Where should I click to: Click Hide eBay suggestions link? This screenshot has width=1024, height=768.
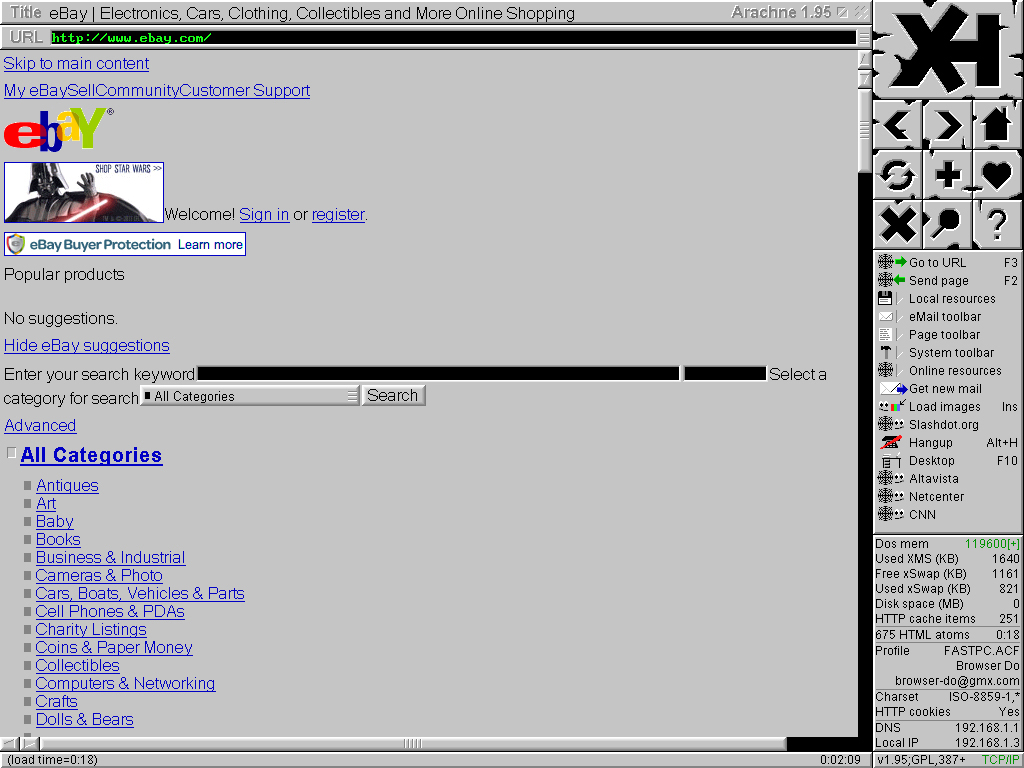tap(87, 346)
